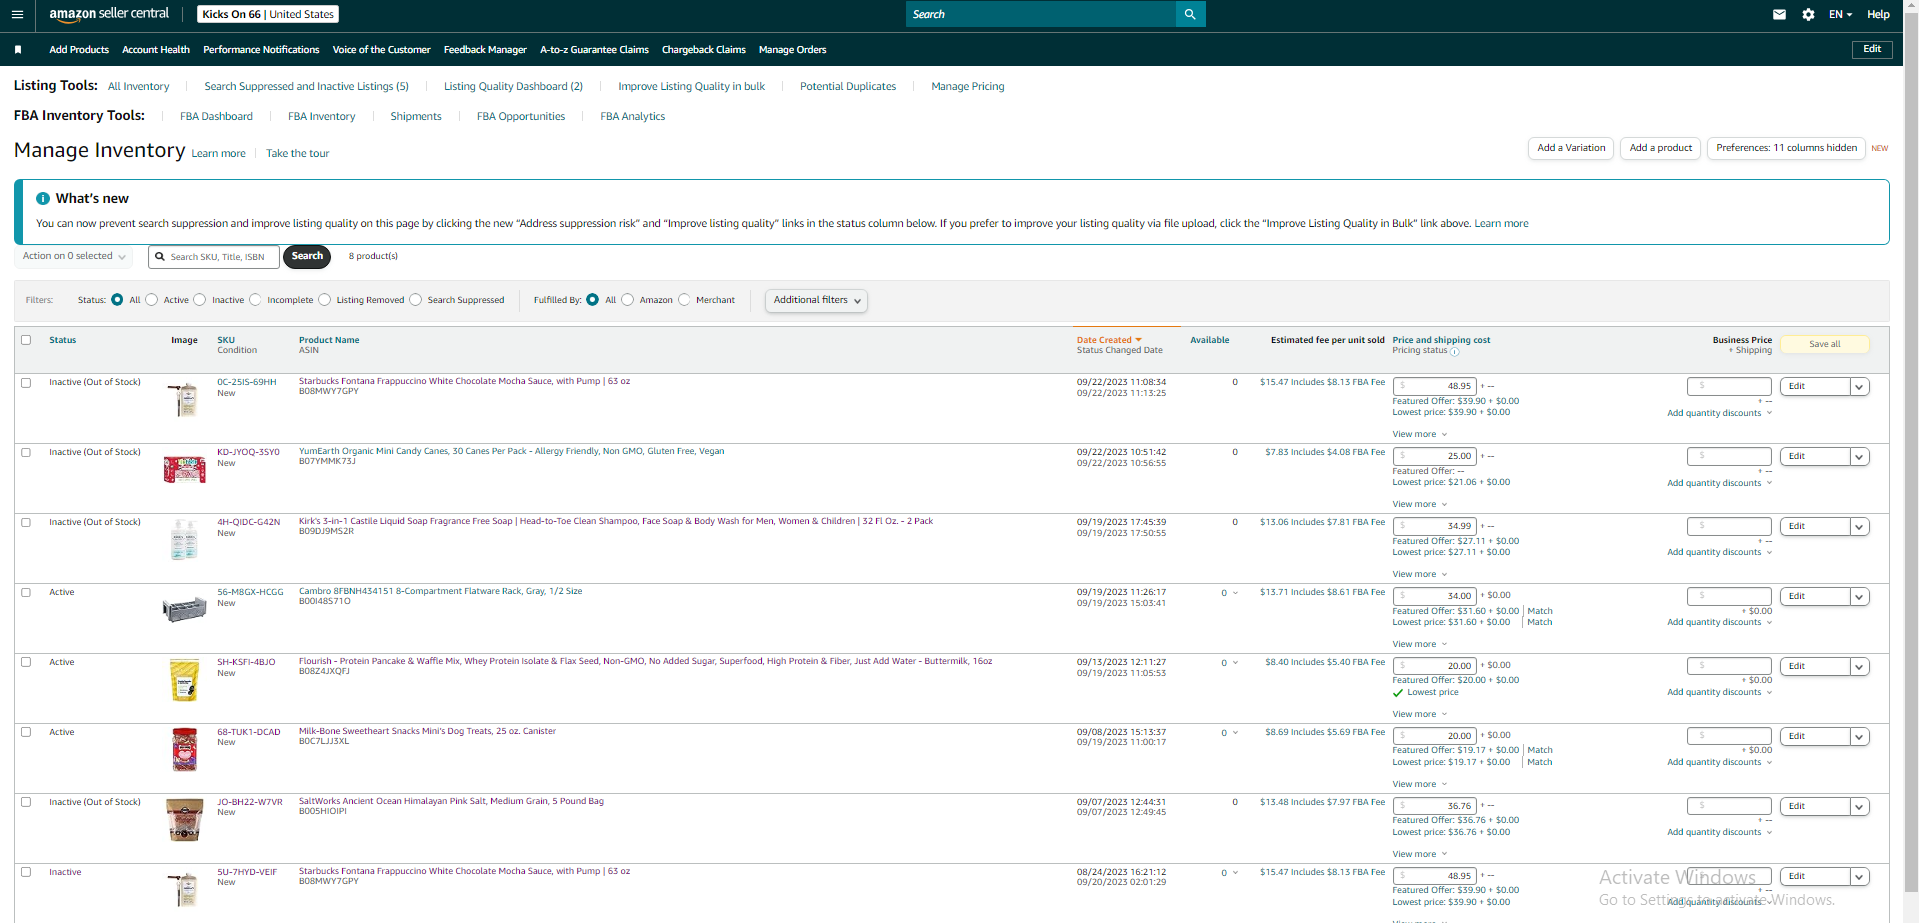1919x923 pixels.
Task: Open Account Health menu item
Action: point(156,50)
